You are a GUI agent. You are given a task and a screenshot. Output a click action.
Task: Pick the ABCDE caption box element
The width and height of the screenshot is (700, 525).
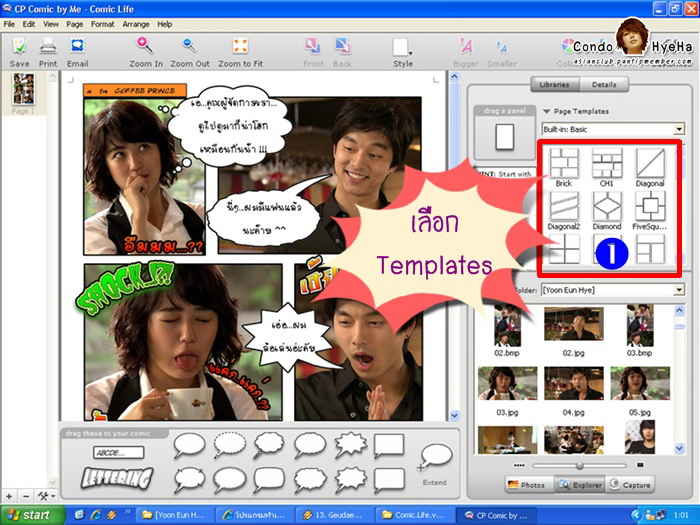[119, 452]
